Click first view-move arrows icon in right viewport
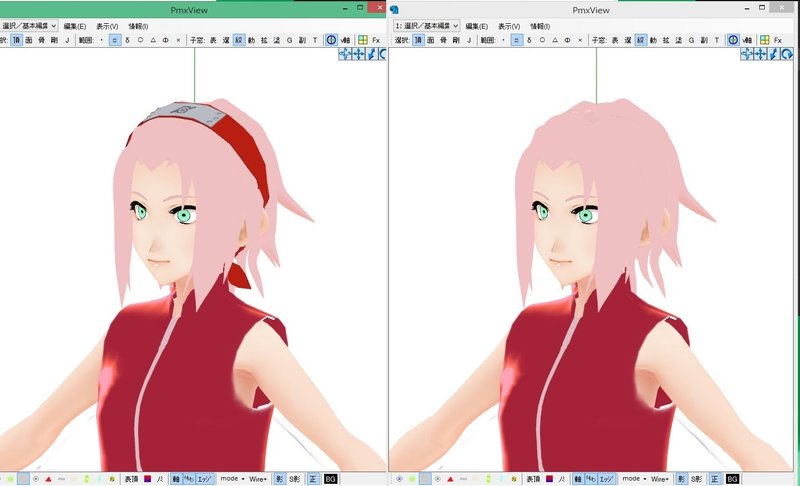The image size is (800, 486). point(747,54)
